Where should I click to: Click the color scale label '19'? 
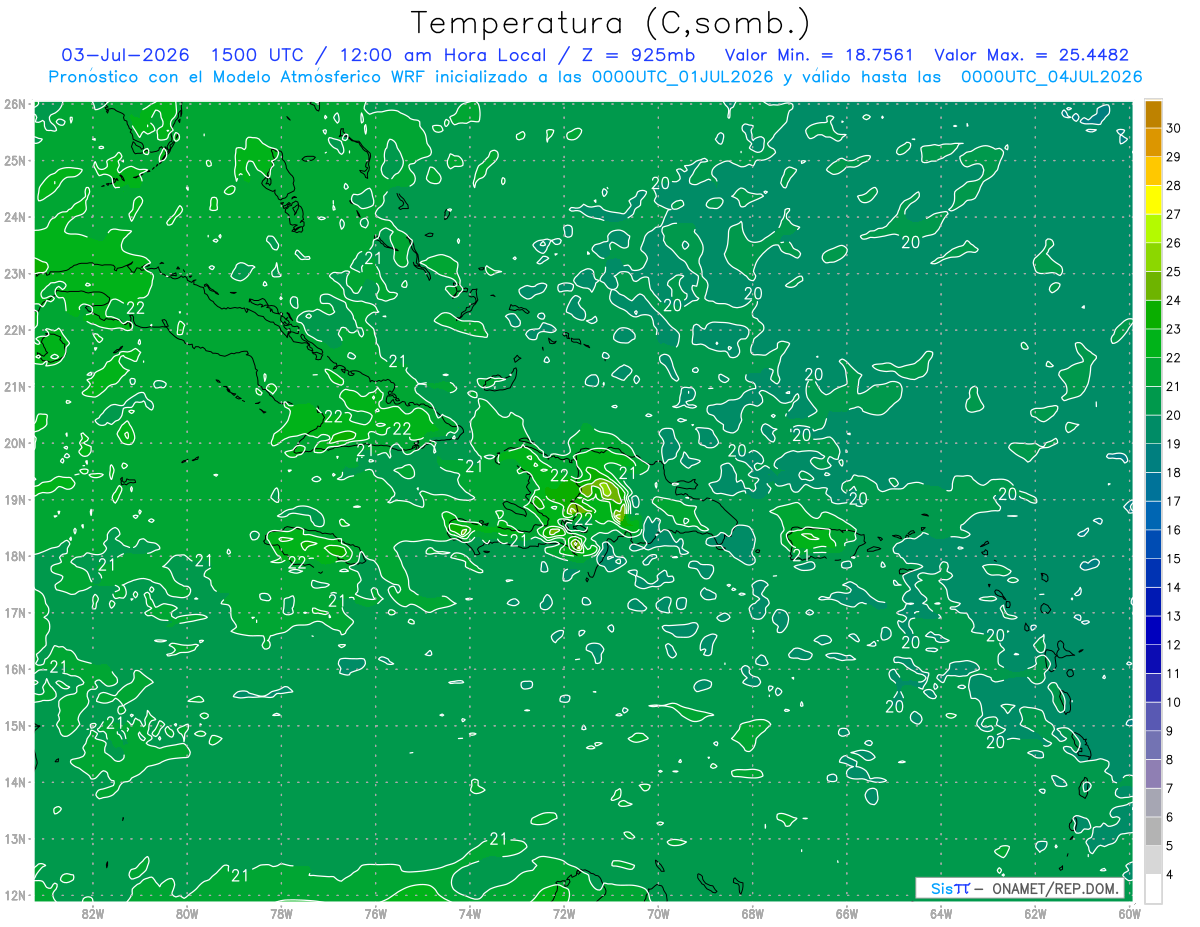coord(1174,444)
